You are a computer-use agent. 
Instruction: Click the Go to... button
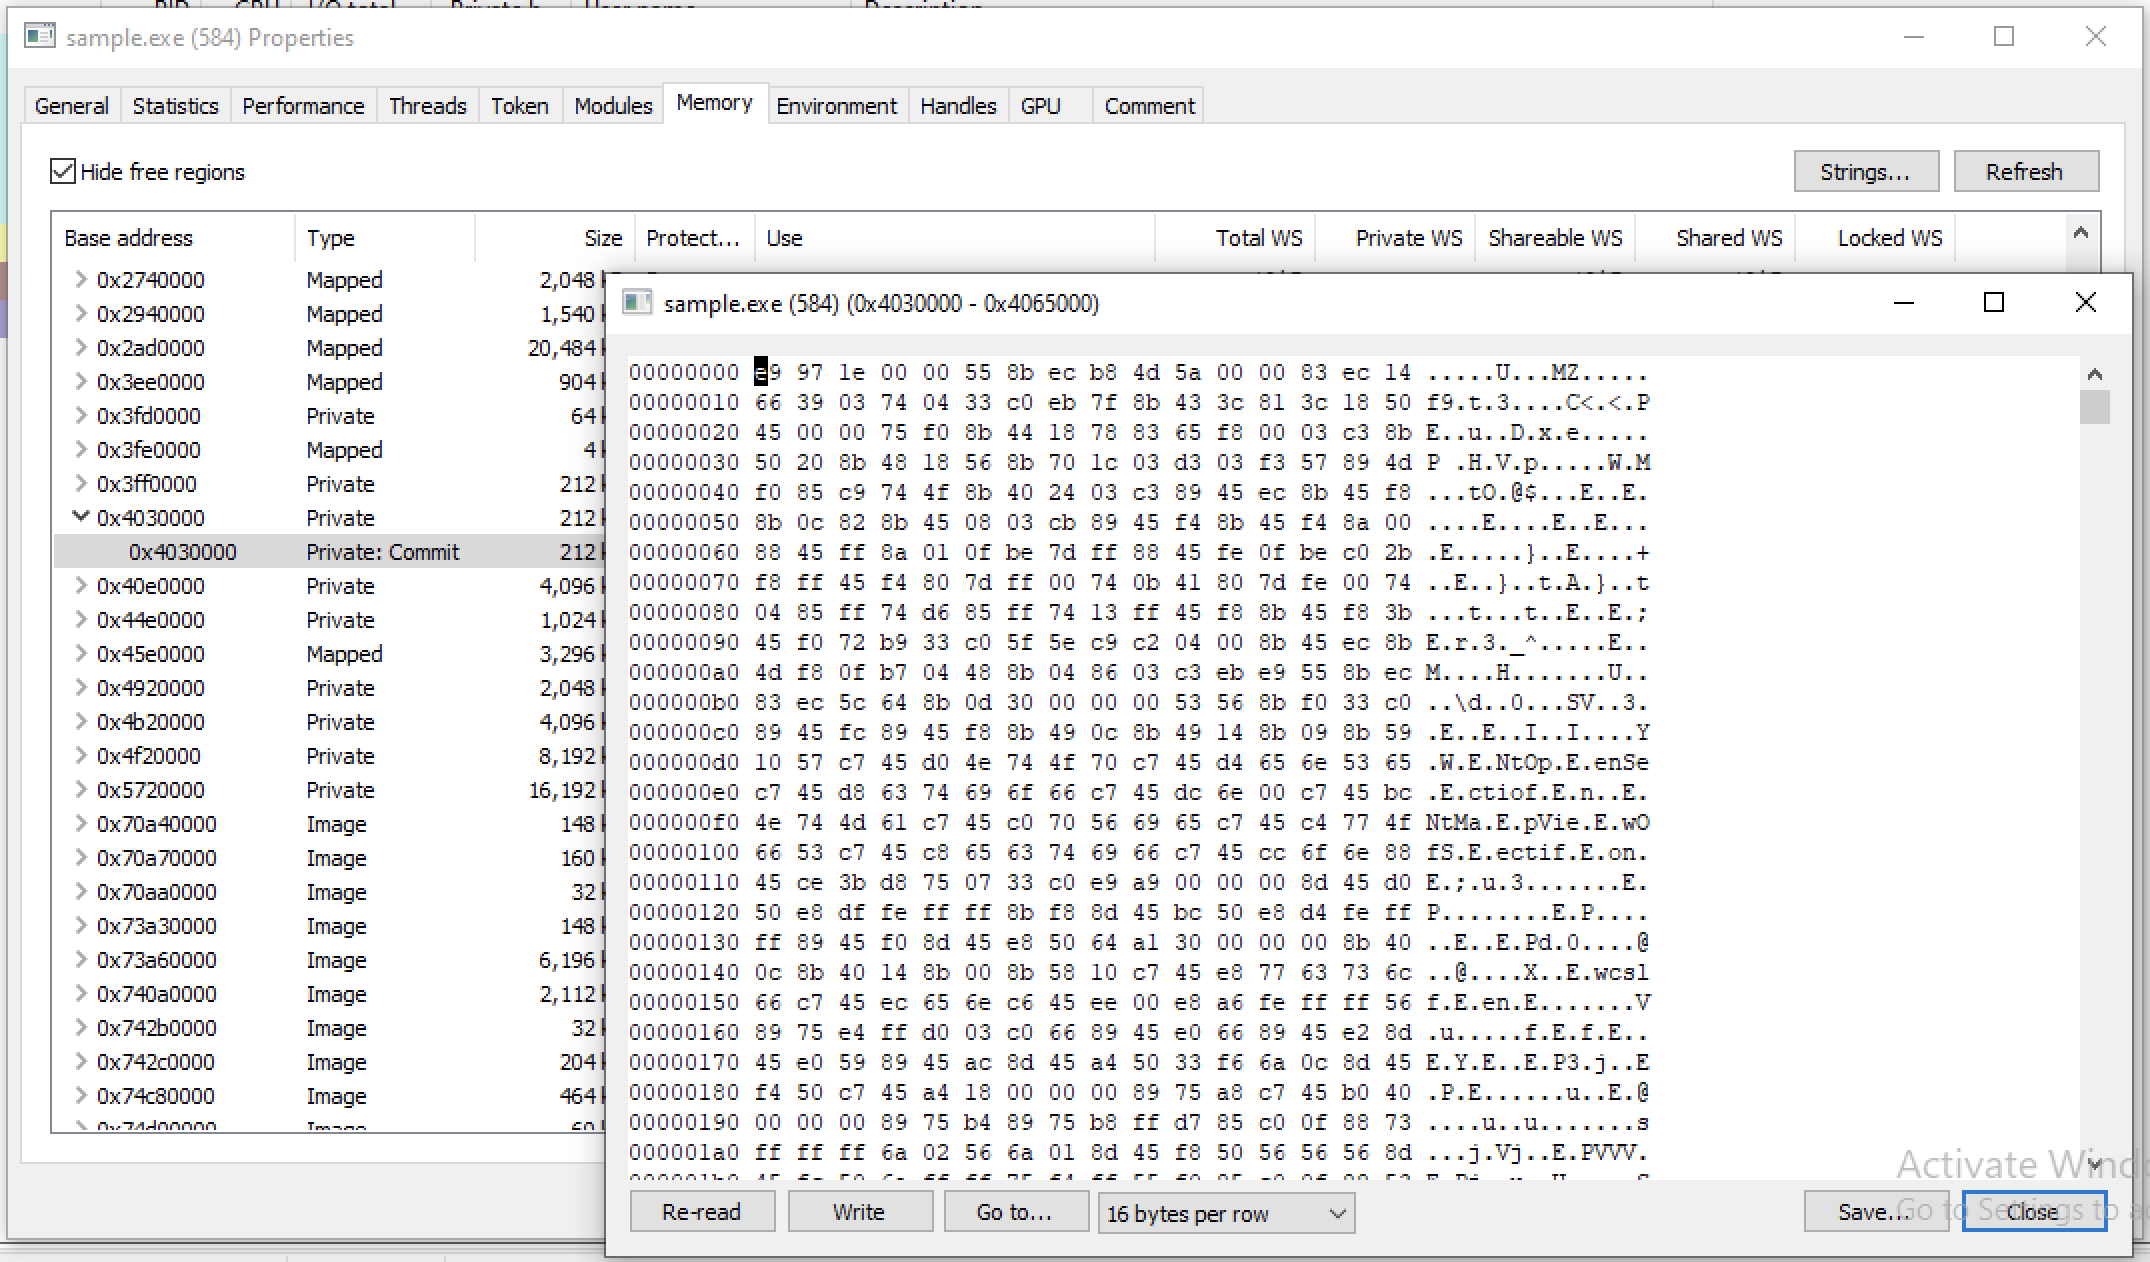(1015, 1212)
